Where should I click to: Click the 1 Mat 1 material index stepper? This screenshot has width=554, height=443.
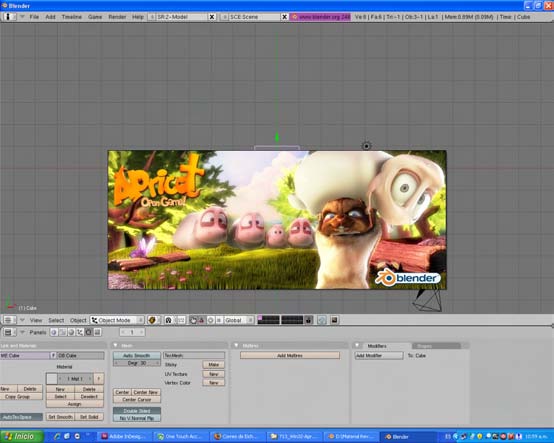point(75,379)
